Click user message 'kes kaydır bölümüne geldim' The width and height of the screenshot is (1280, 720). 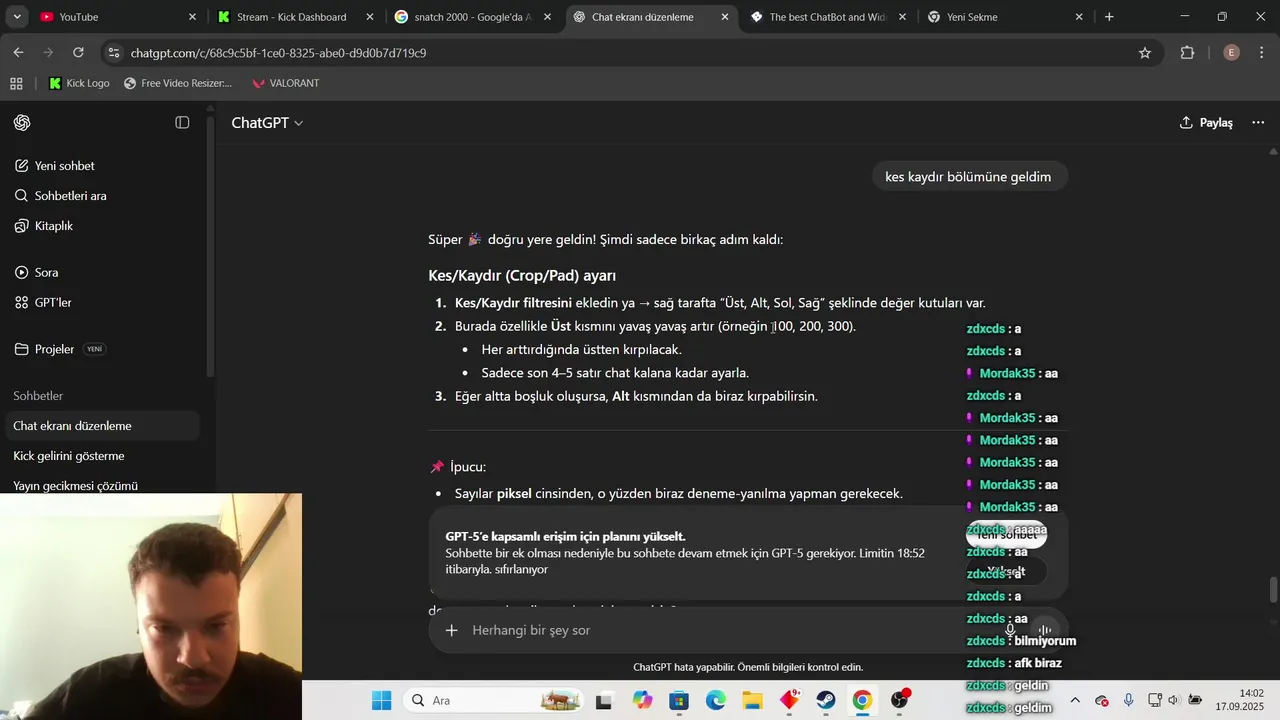point(968,177)
